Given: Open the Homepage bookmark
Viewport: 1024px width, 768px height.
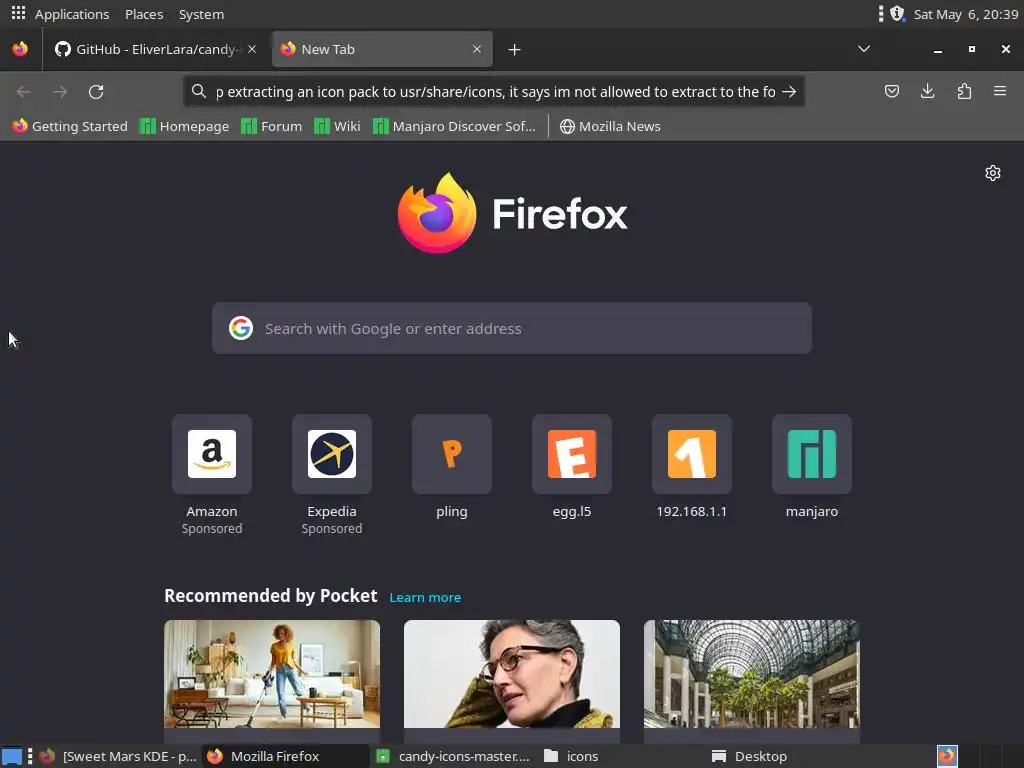Looking at the screenshot, I should point(185,126).
